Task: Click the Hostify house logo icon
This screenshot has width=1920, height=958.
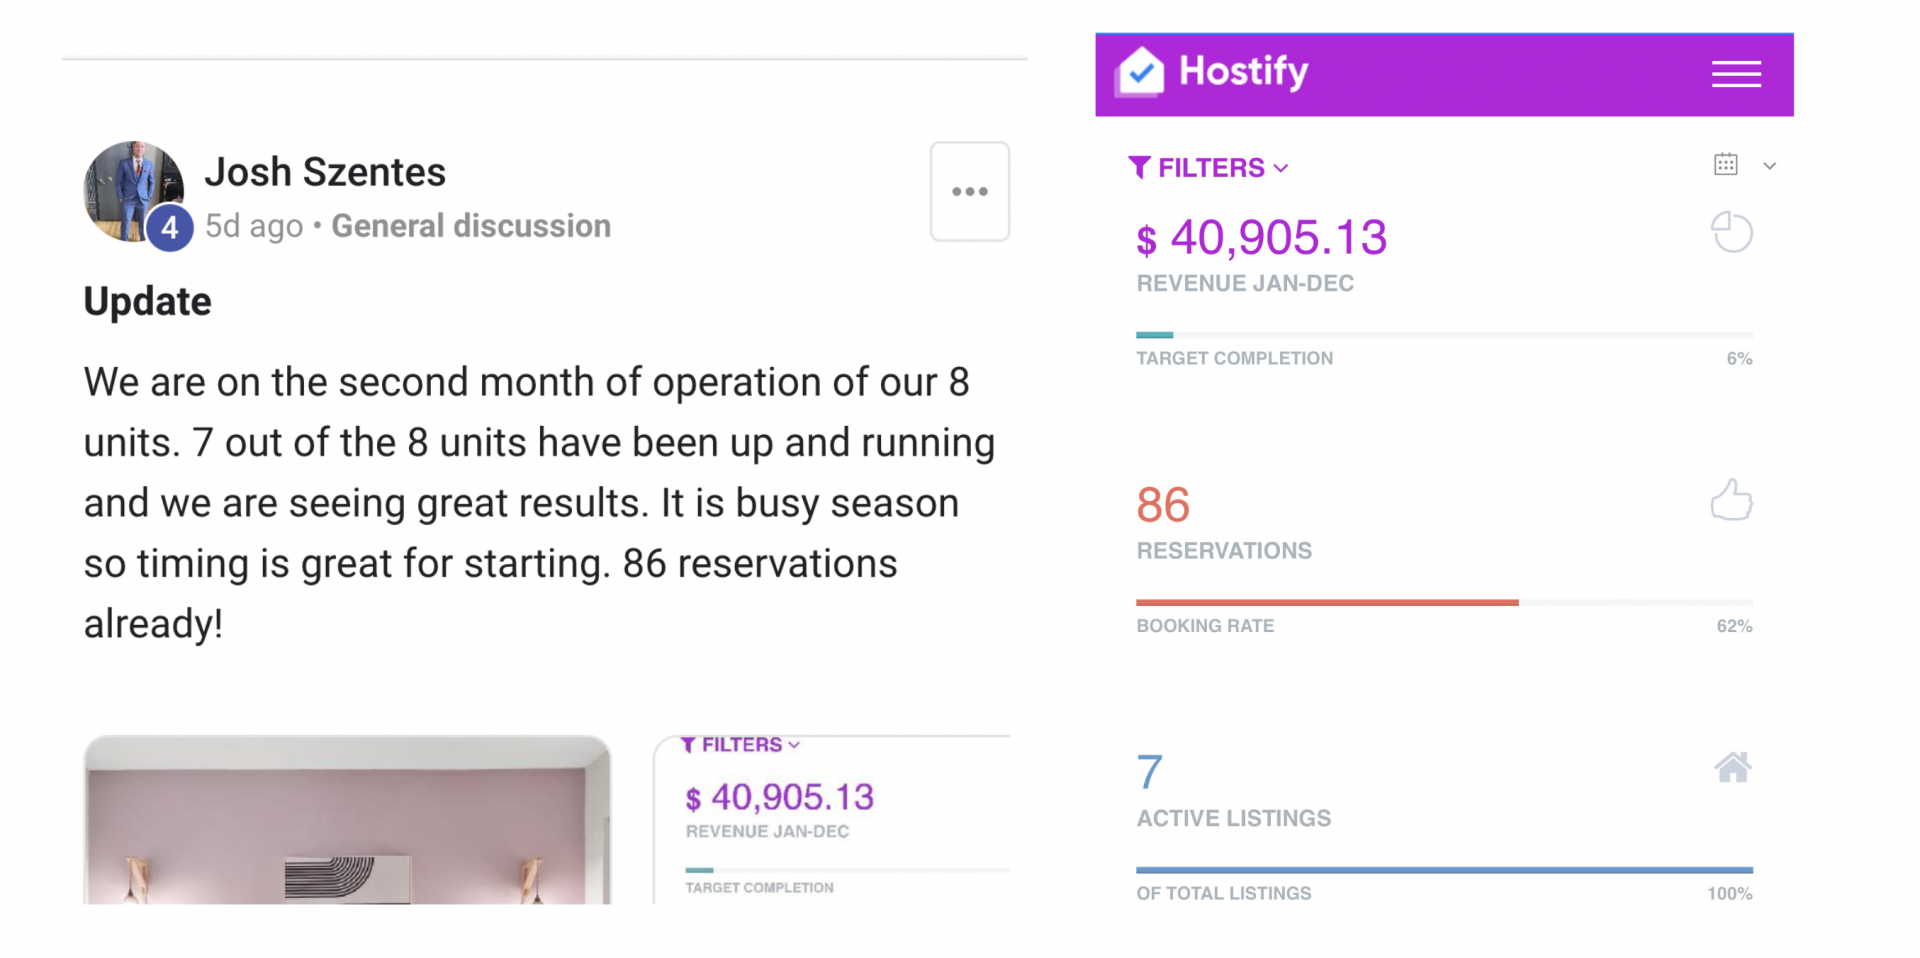Action: tap(1141, 72)
